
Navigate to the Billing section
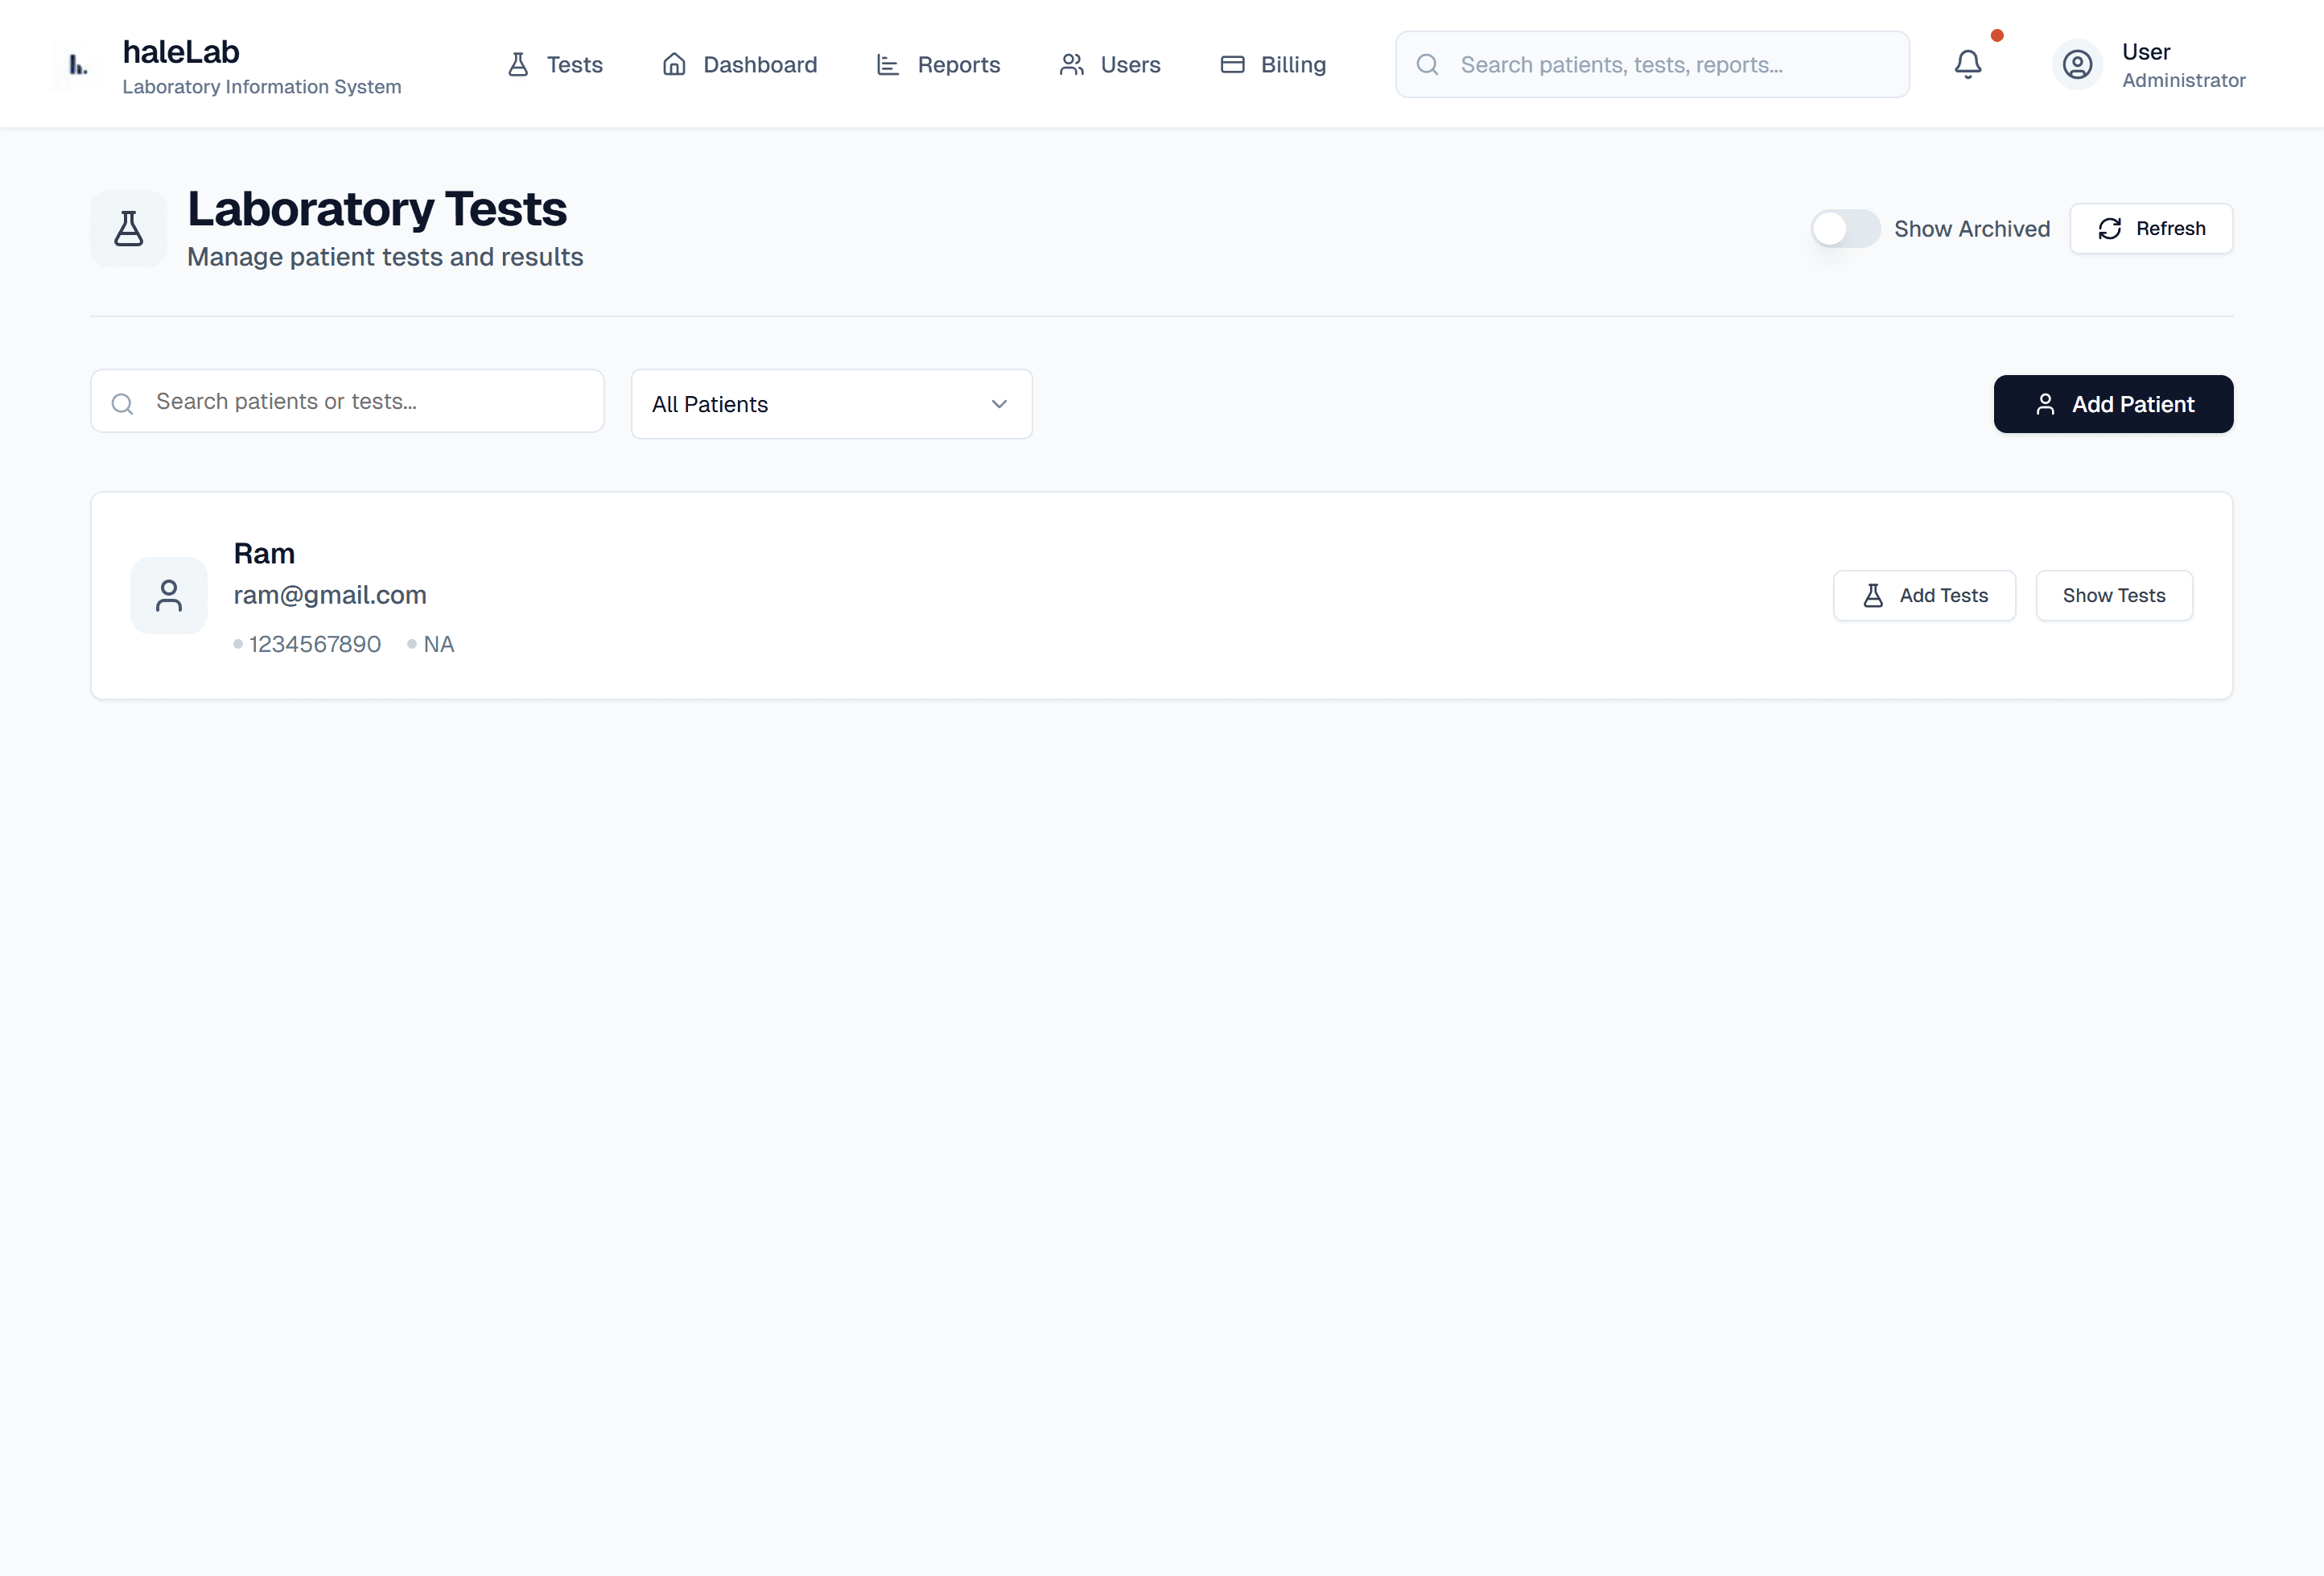1273,65
